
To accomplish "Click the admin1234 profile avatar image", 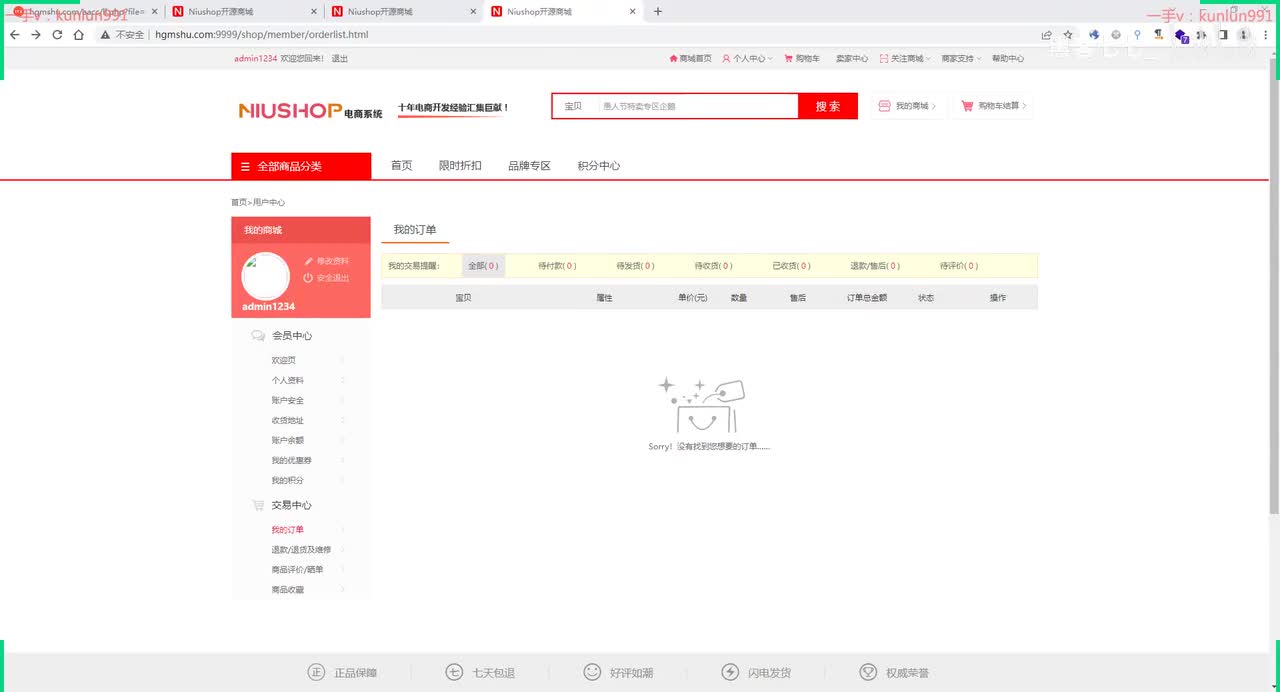I will pos(266,276).
